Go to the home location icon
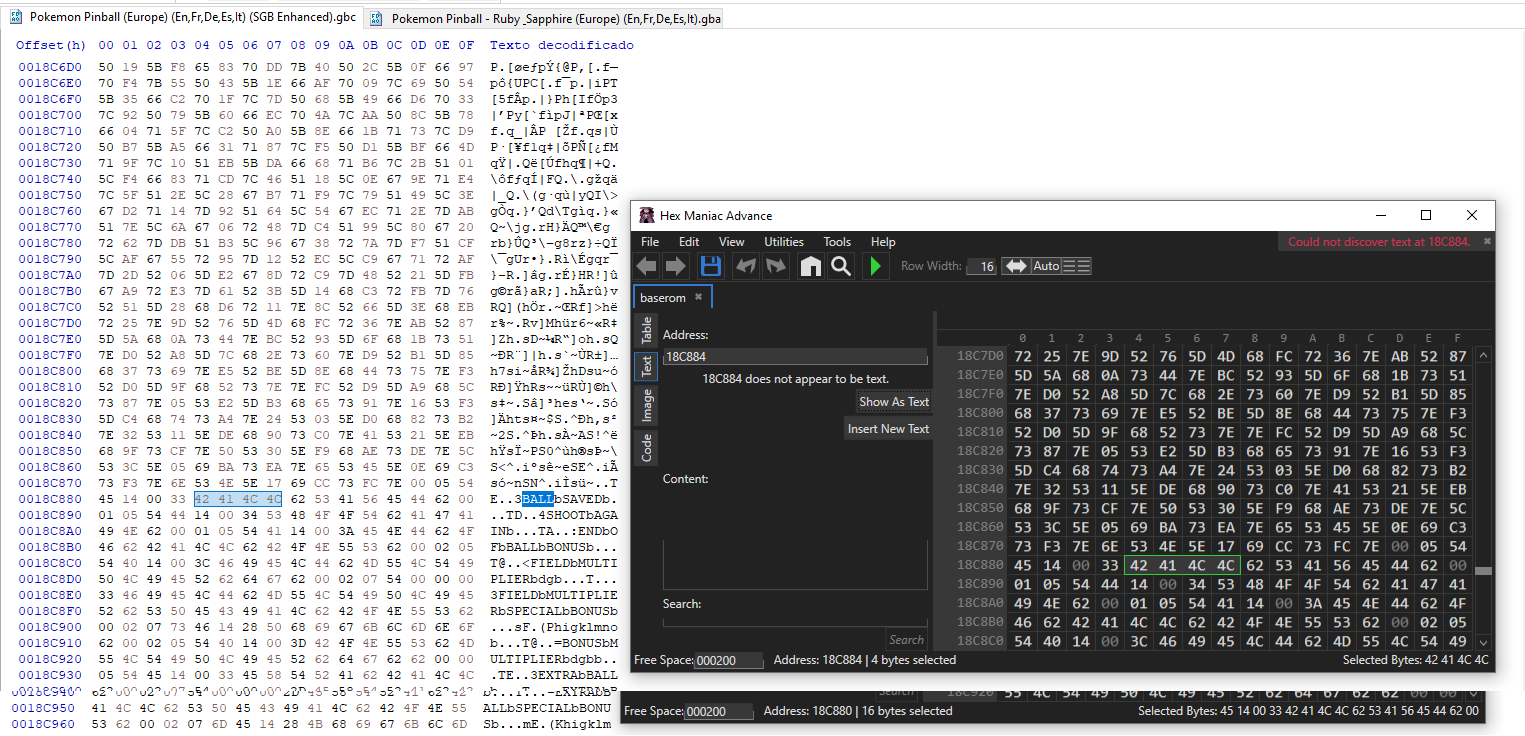 [810, 266]
